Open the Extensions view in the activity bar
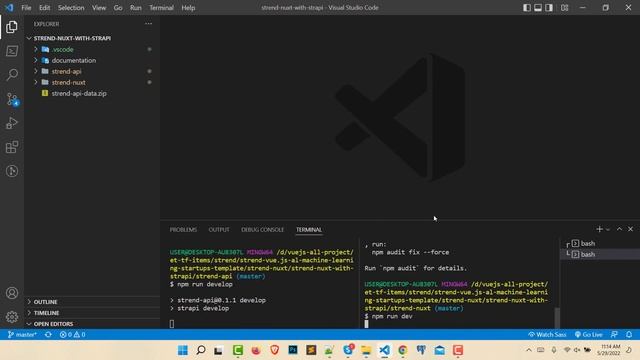The height and width of the screenshot is (360, 640). pos(12,147)
